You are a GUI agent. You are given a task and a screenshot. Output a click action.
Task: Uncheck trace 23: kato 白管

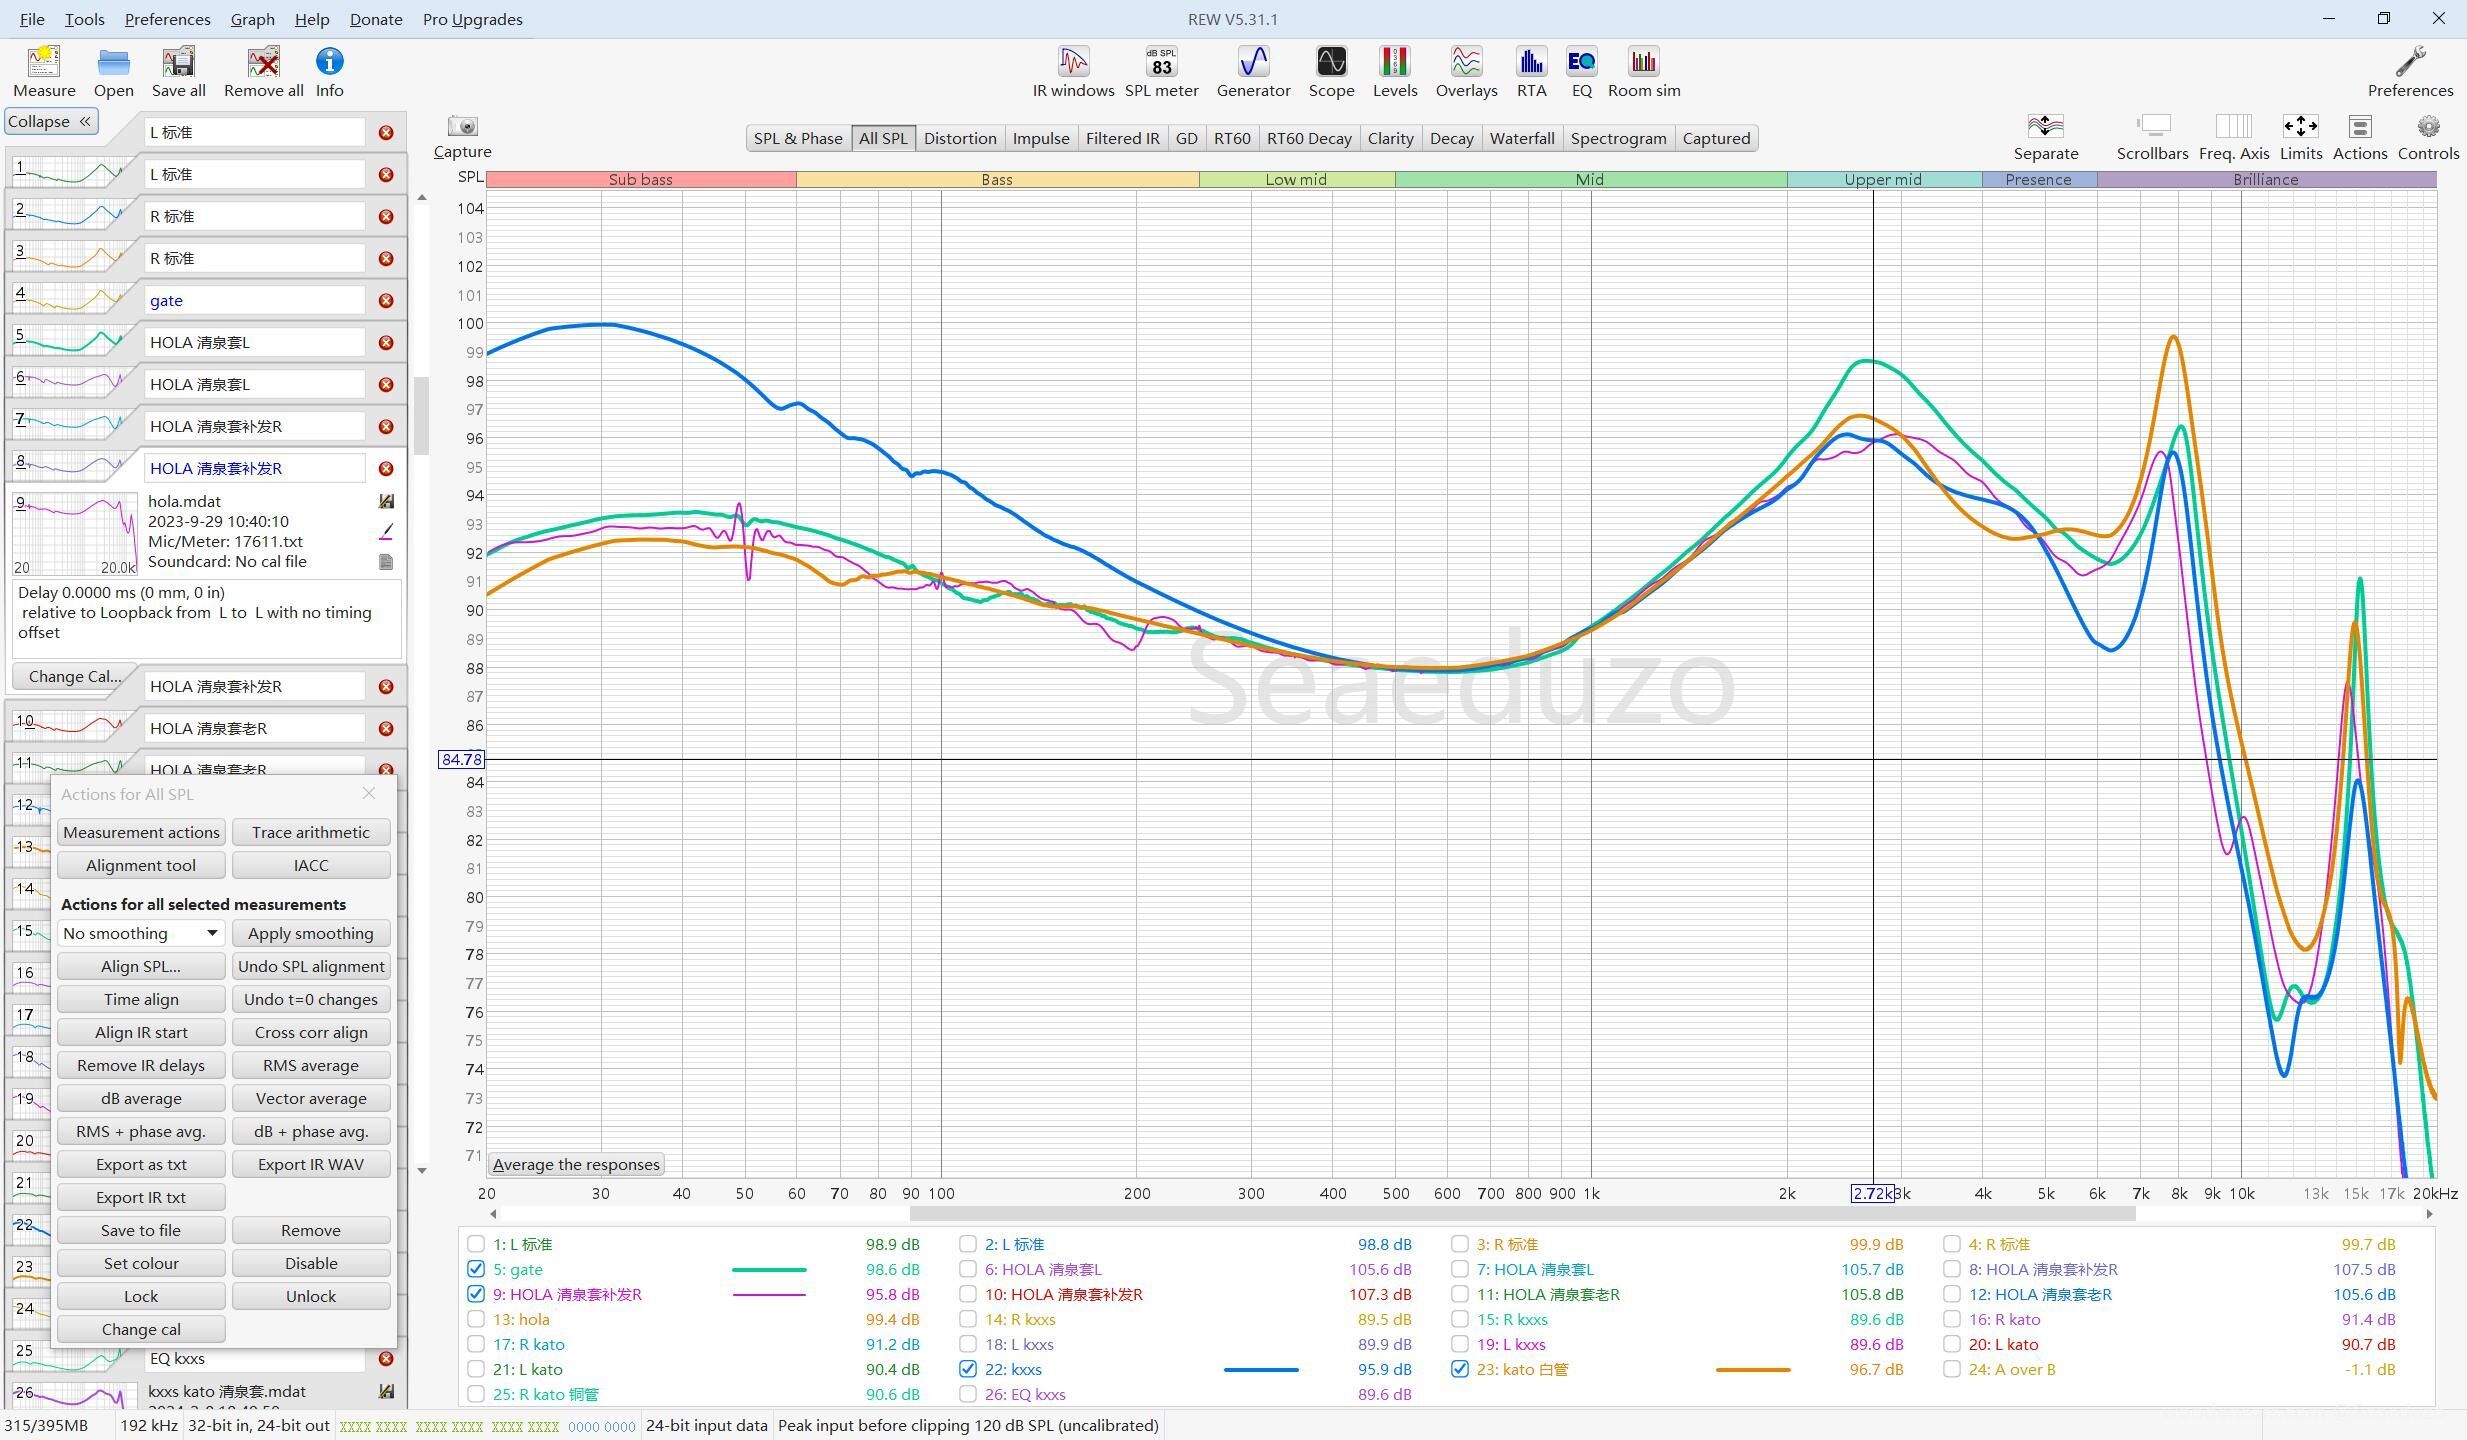1460,1369
